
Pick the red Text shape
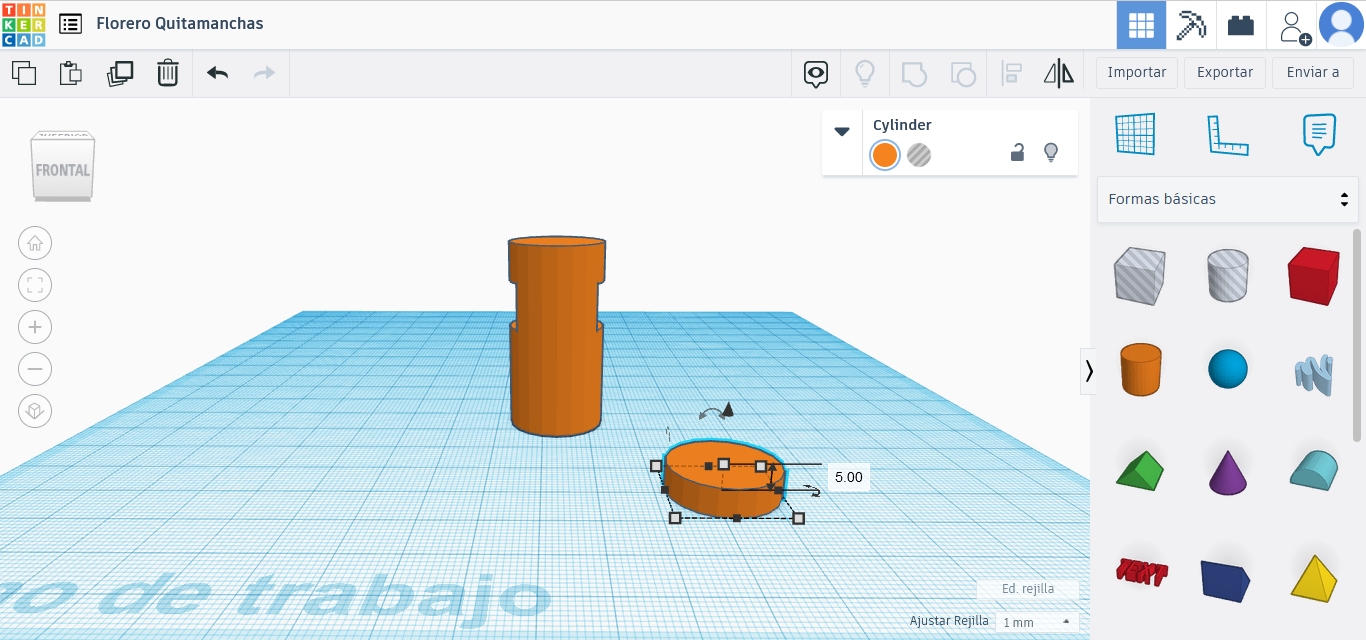pos(1141,573)
